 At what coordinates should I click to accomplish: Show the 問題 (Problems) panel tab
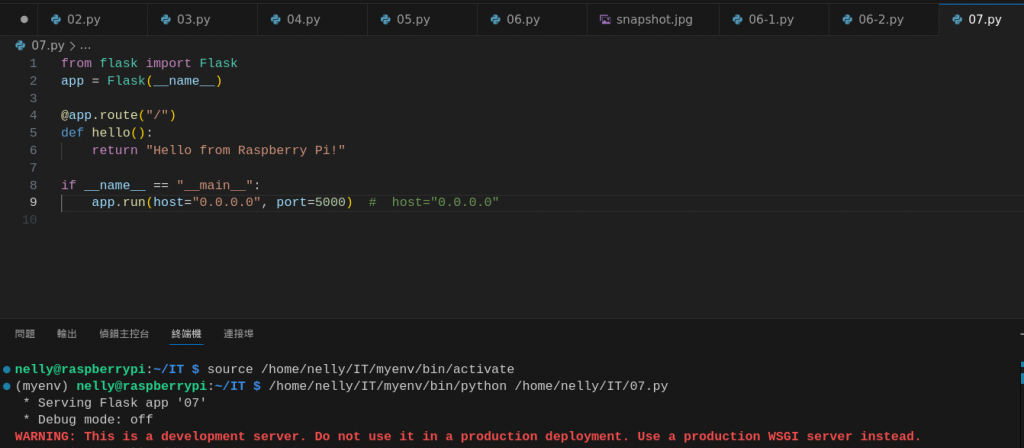(x=25, y=333)
